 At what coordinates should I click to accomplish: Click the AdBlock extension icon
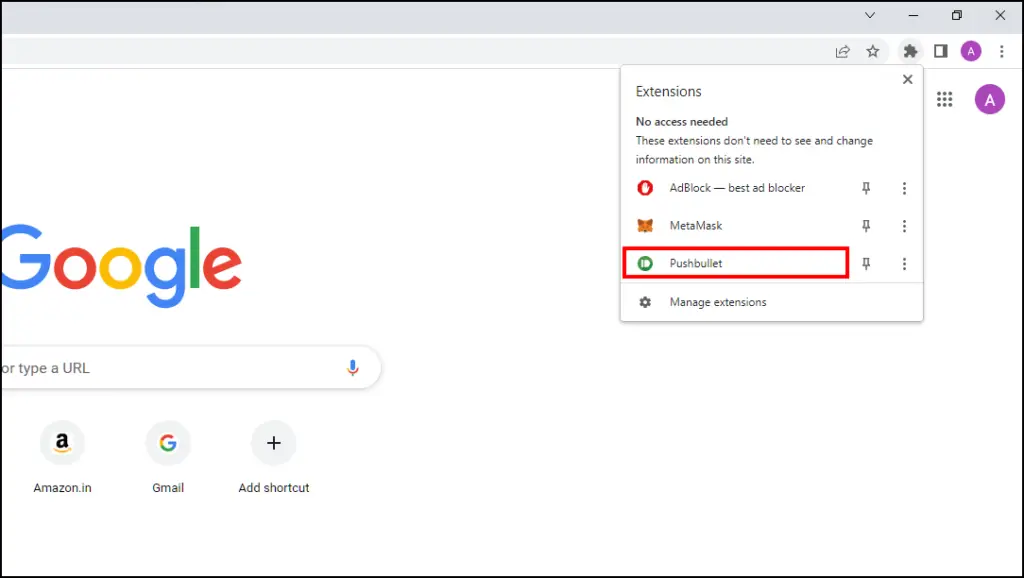point(645,188)
